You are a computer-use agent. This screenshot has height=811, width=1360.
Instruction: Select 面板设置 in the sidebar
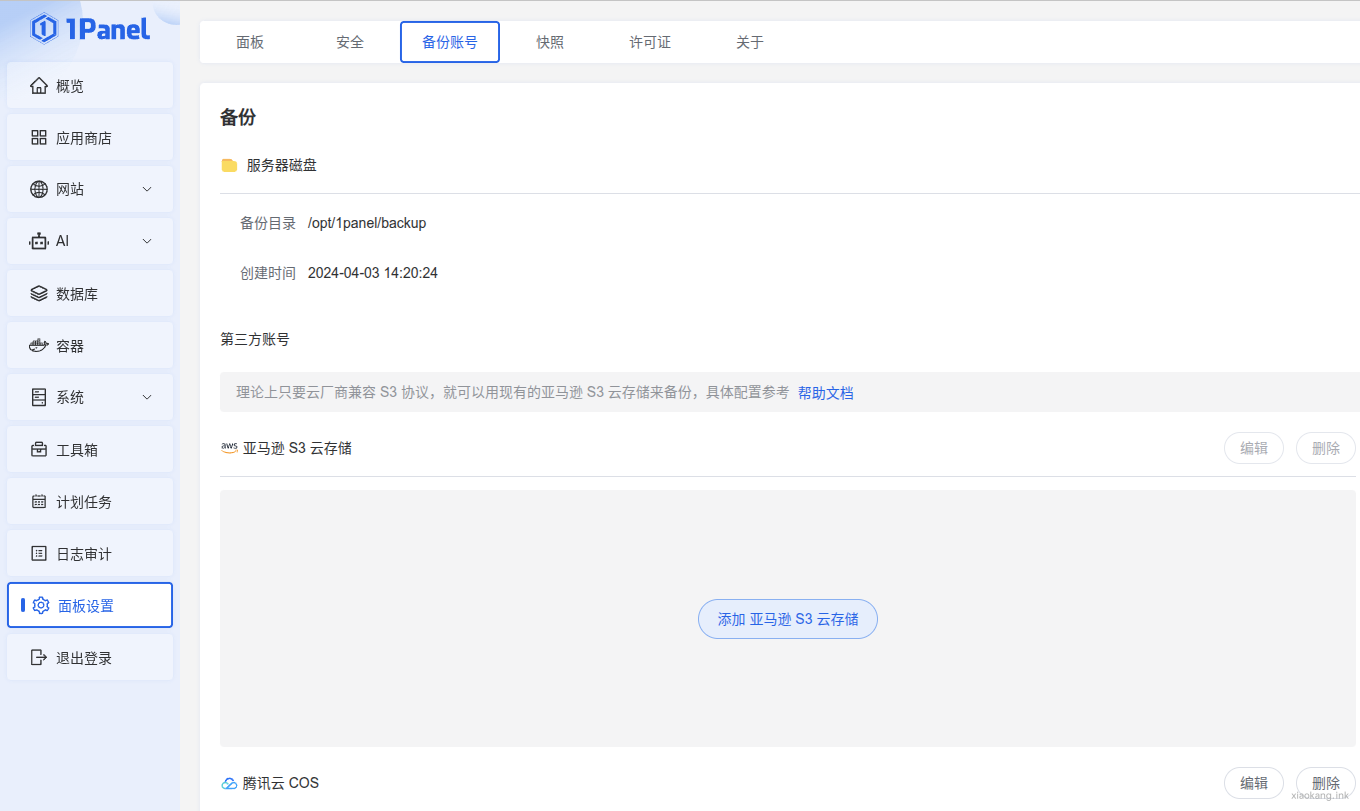coord(90,605)
